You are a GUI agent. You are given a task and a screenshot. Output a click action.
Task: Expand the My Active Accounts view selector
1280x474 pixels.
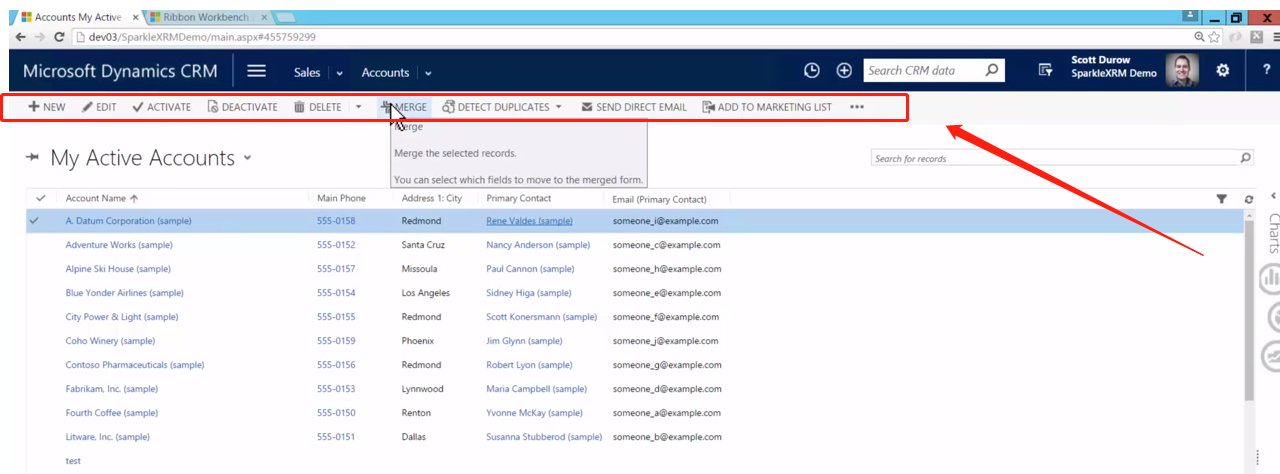(x=247, y=158)
